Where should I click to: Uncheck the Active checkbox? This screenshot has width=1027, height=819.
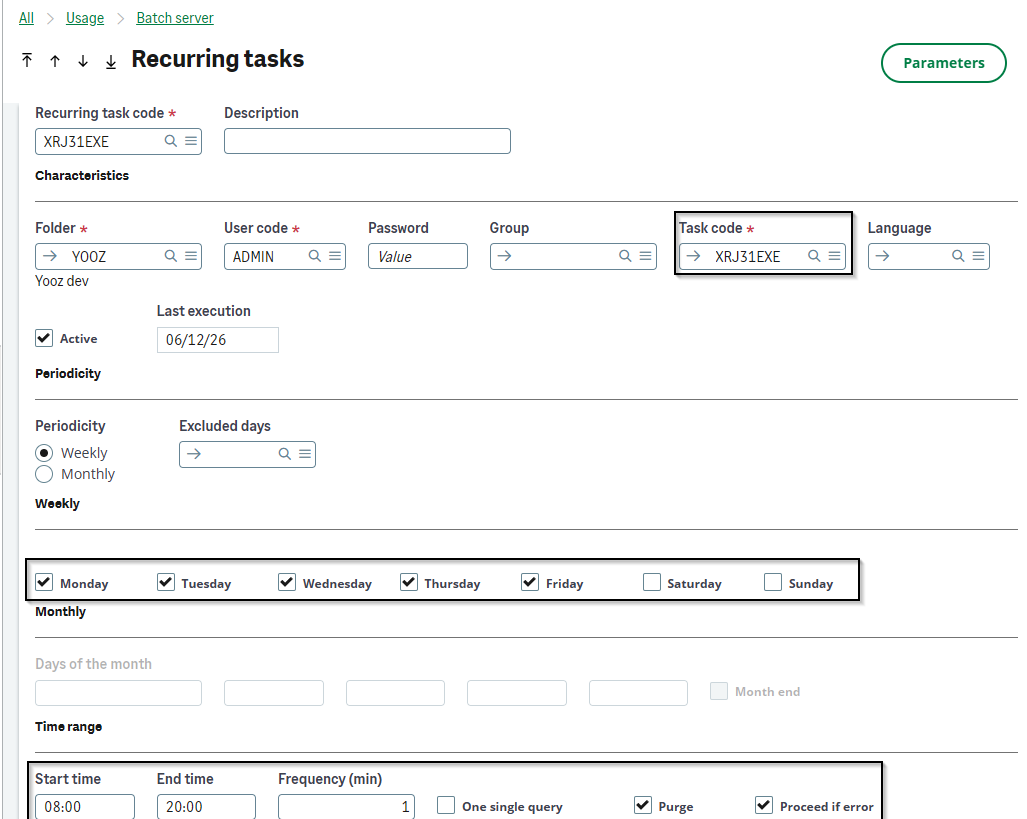[x=44, y=338]
